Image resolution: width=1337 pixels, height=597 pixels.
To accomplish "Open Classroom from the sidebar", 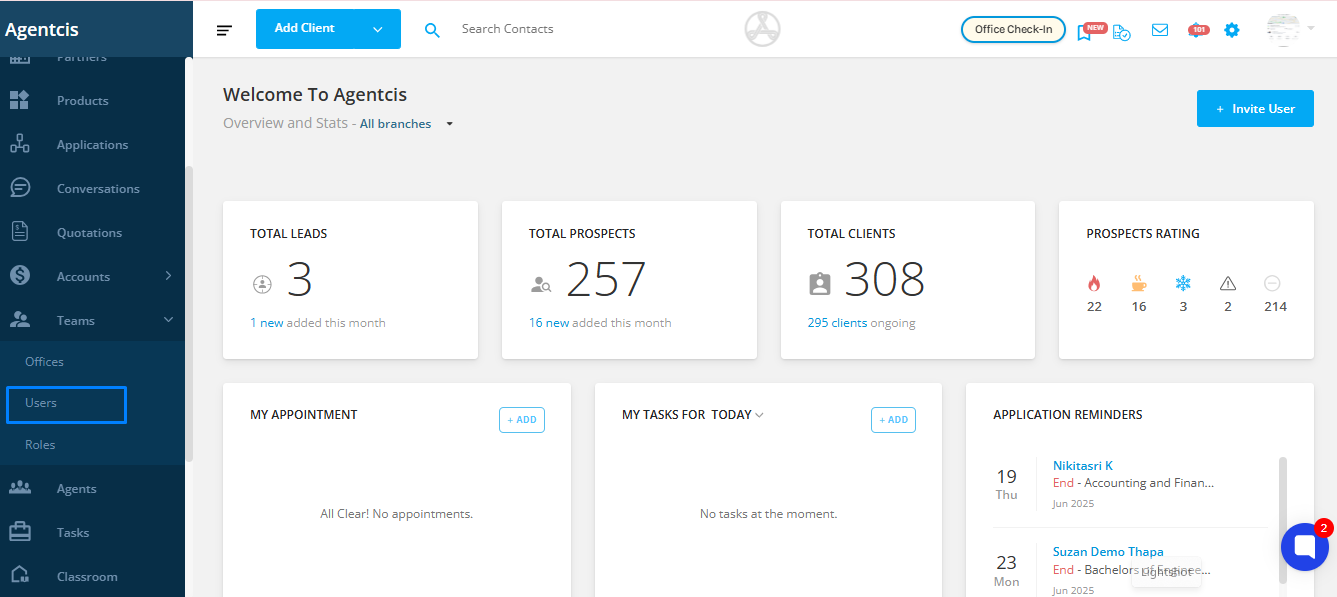I will pos(87,577).
